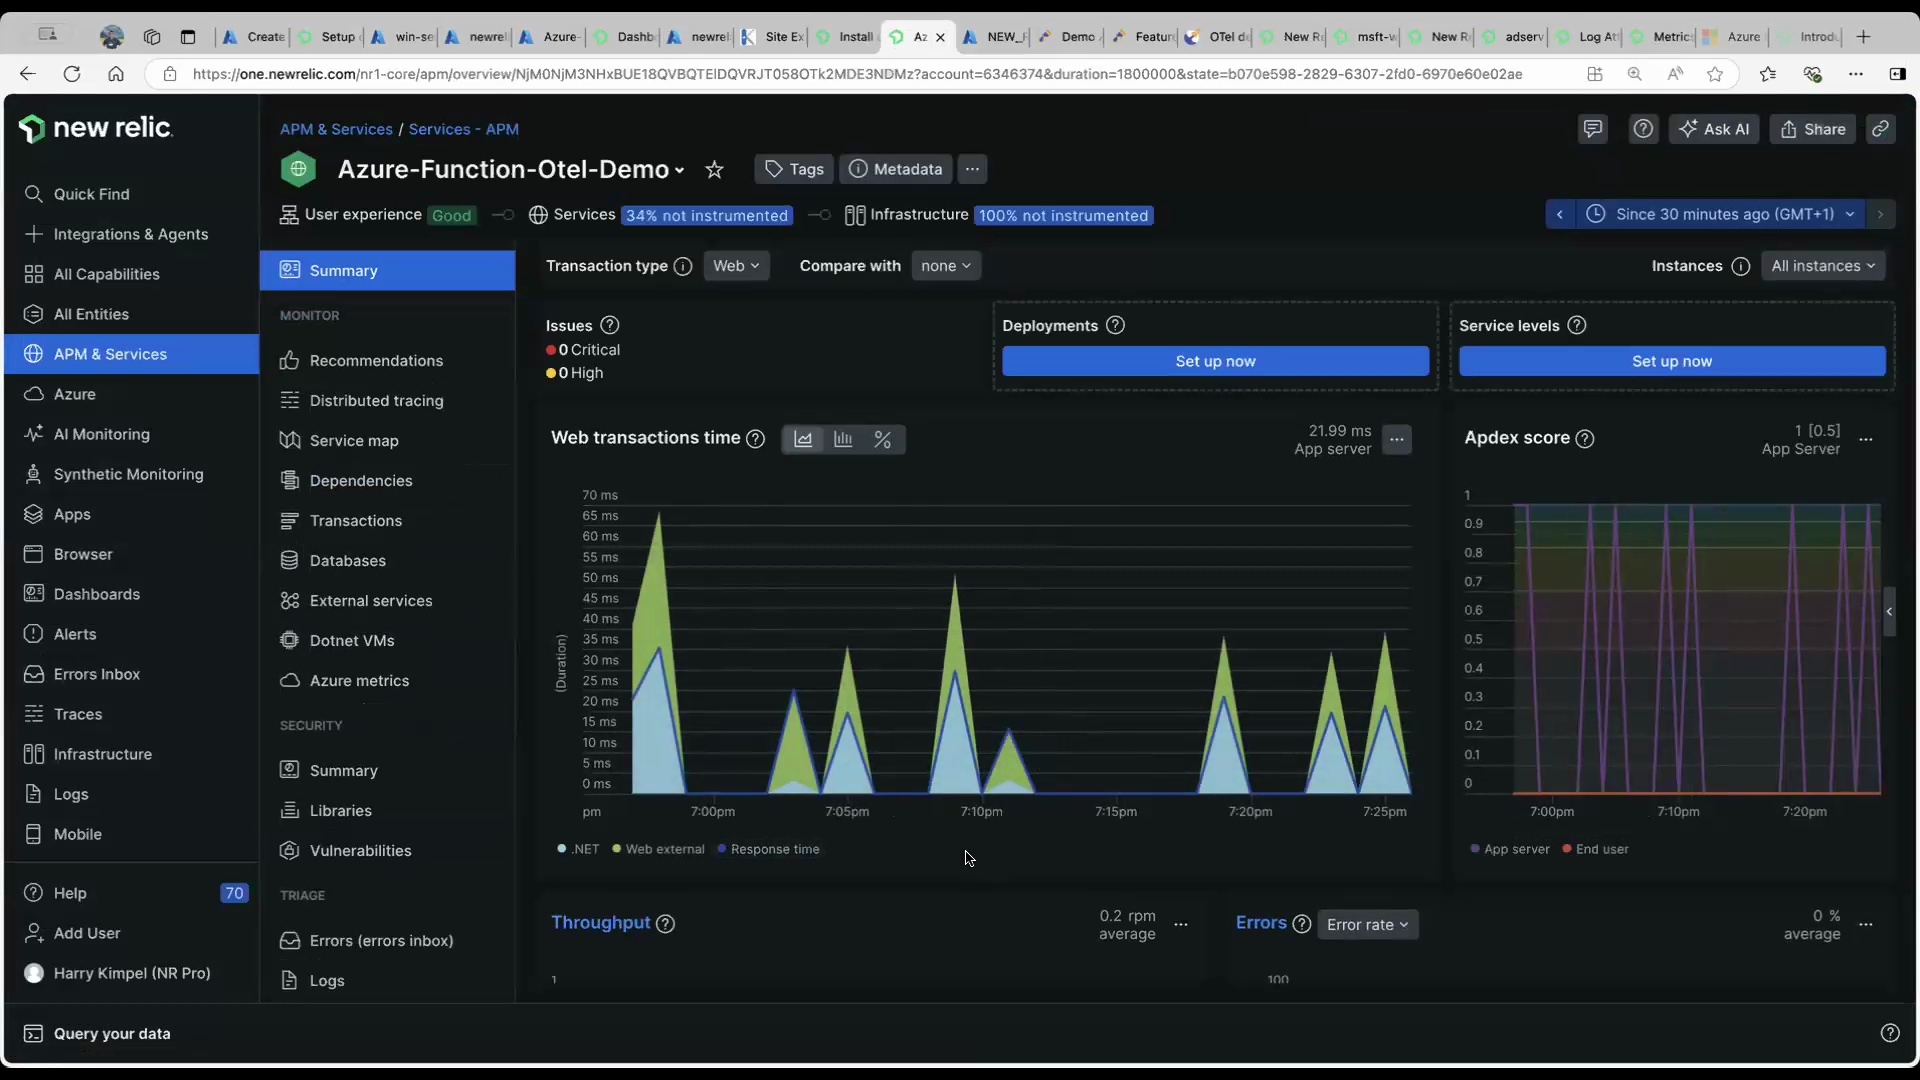Expand the entity name Azure-Function-Otel-Demo dropdown
1920x1080 pixels.
680,171
